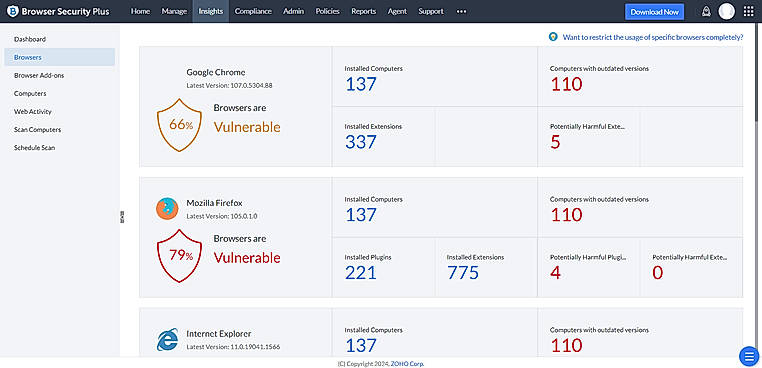Click the Download Now button

(x=654, y=12)
